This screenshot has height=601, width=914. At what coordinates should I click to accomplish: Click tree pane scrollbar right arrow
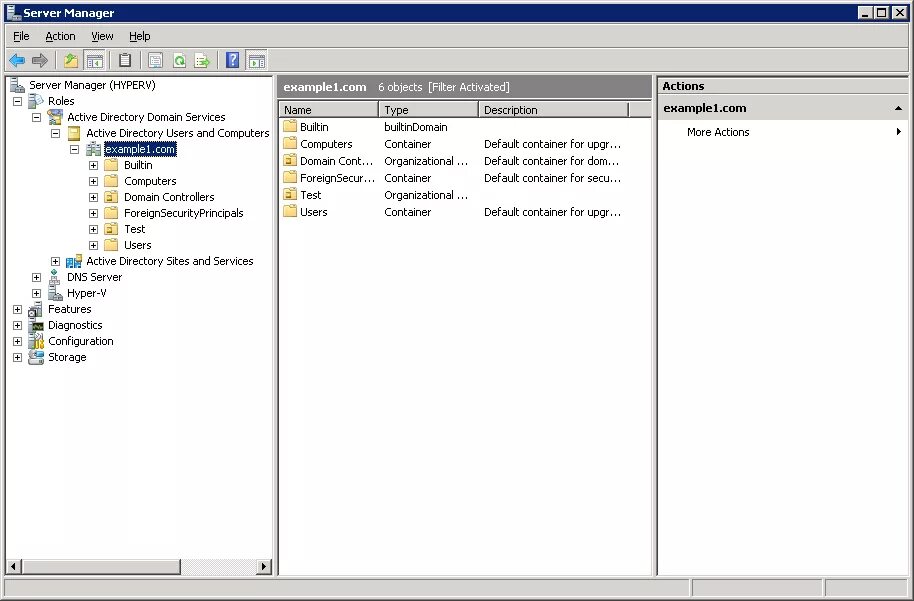pos(264,566)
